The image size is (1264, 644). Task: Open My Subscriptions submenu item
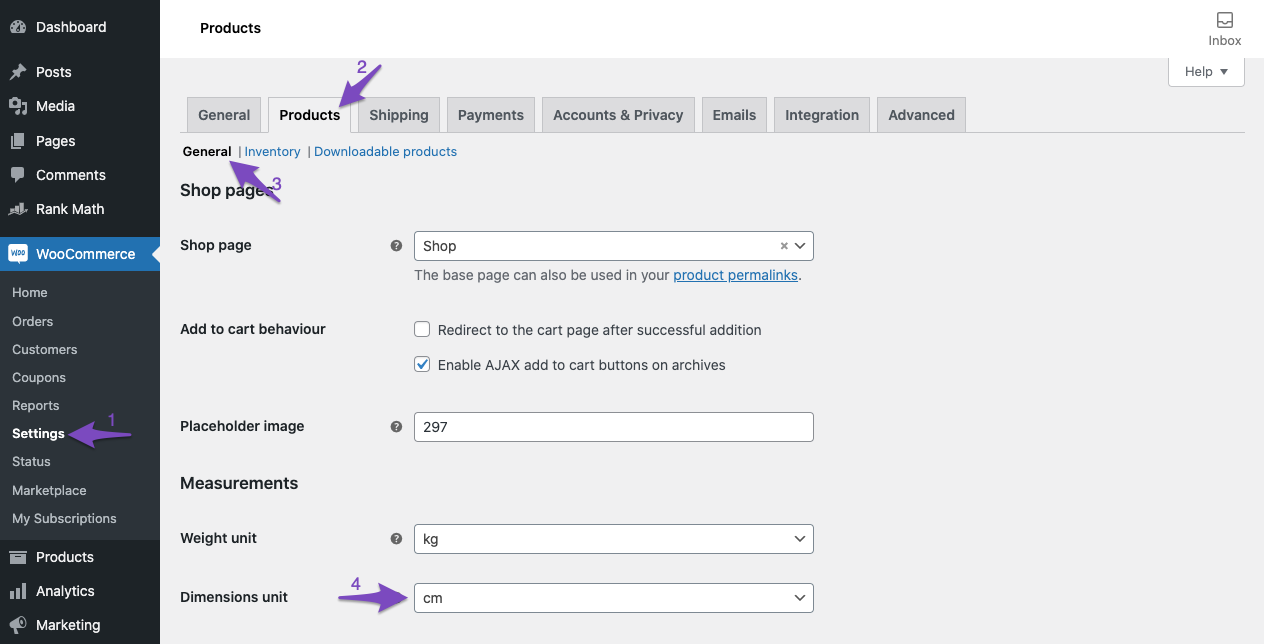(64, 519)
